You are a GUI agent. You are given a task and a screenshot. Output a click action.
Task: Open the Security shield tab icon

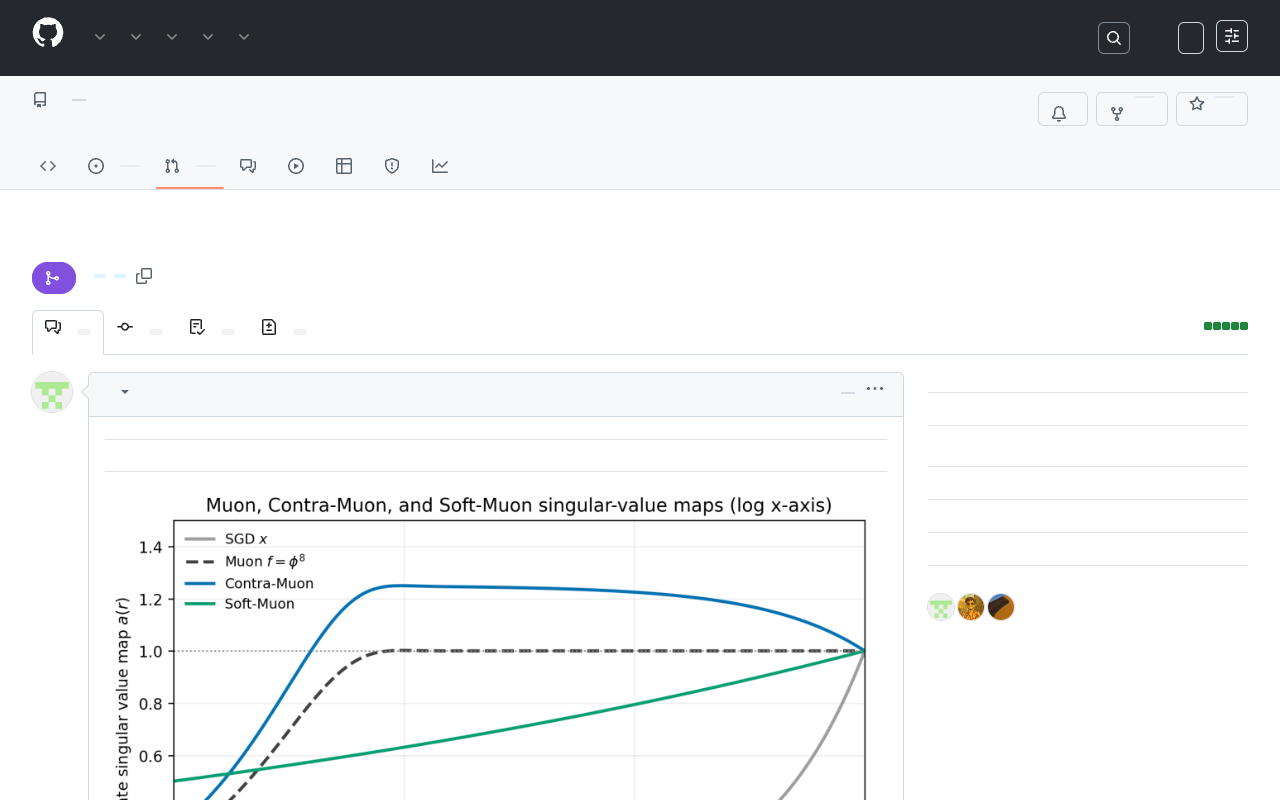tap(392, 166)
